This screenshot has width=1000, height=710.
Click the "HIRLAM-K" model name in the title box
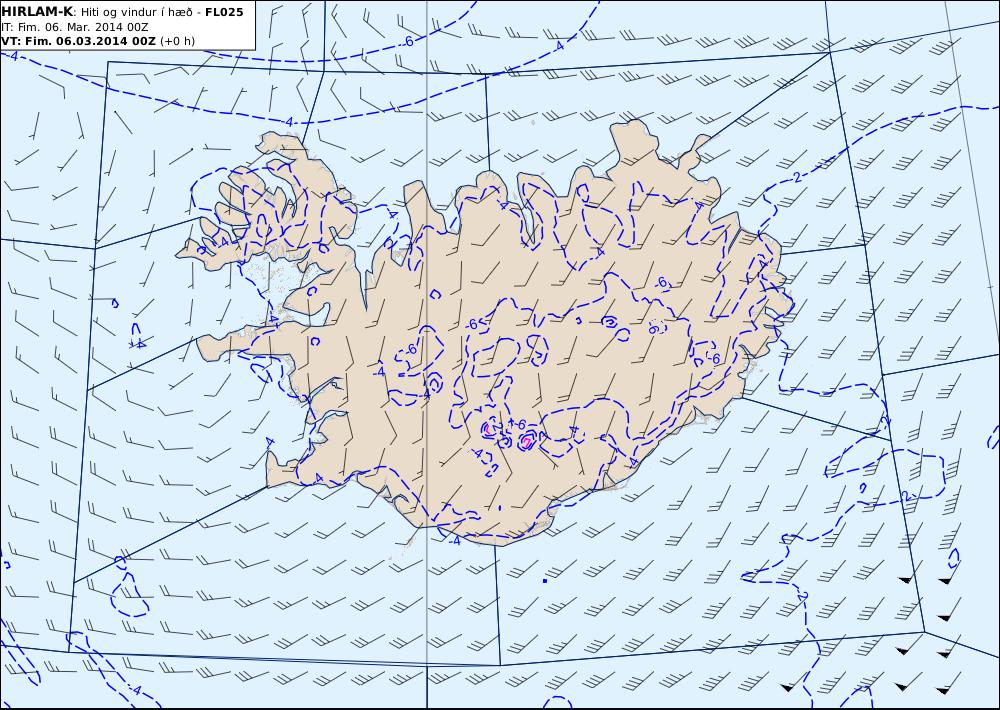[x=37, y=12]
